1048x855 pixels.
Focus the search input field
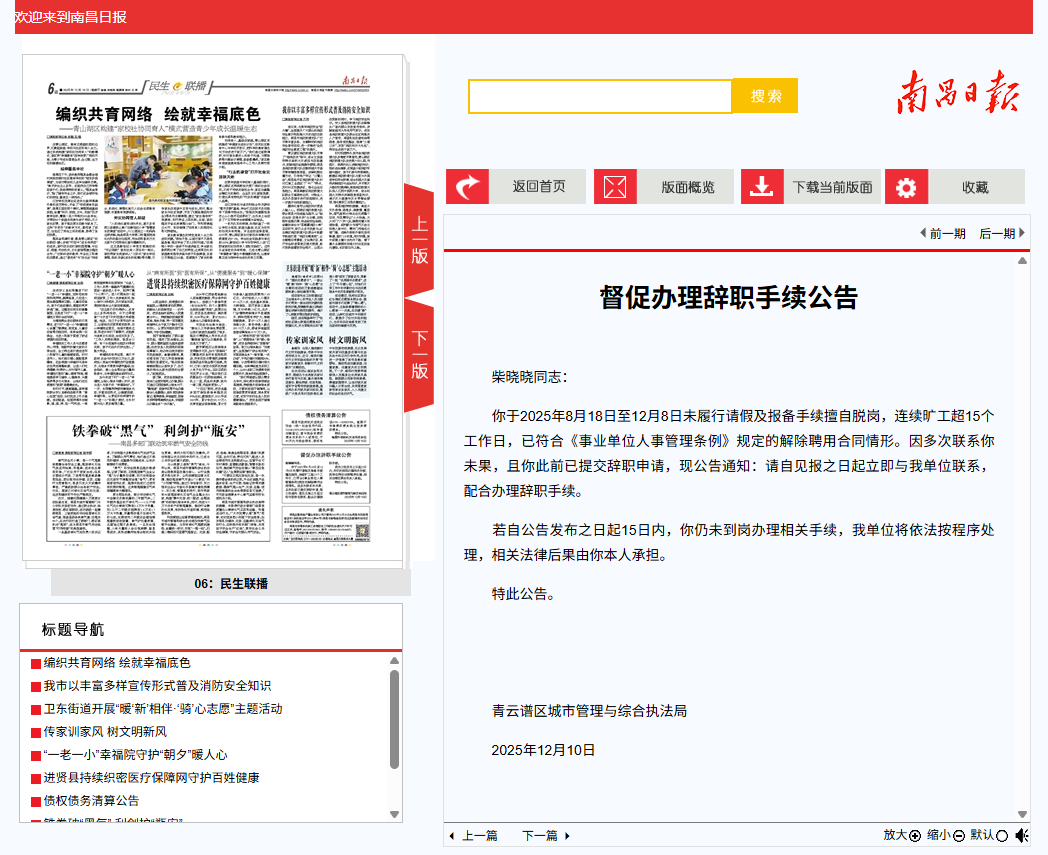(x=600, y=96)
